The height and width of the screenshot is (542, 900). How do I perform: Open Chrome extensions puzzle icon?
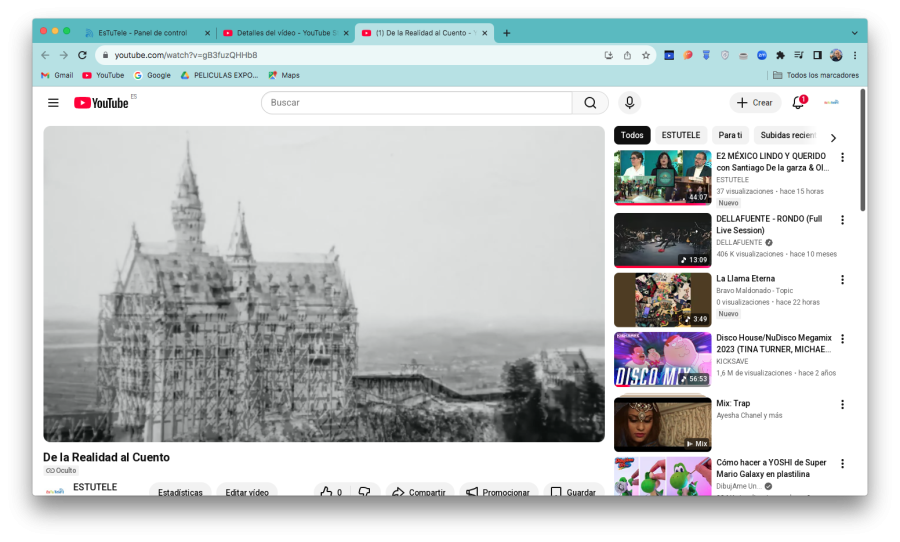780,55
